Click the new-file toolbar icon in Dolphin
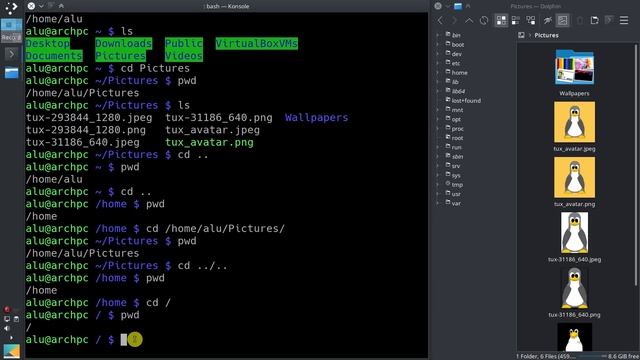 pos(594,20)
